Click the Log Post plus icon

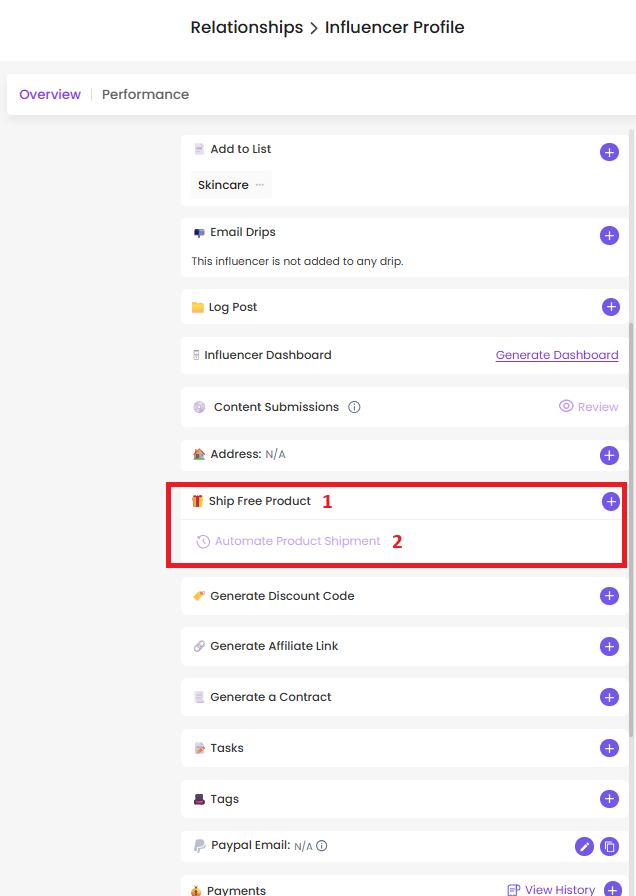point(611,307)
